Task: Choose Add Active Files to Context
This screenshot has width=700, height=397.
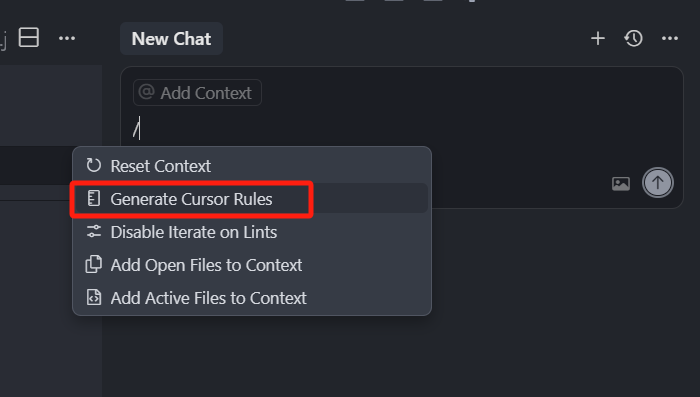Action: click(x=252, y=298)
